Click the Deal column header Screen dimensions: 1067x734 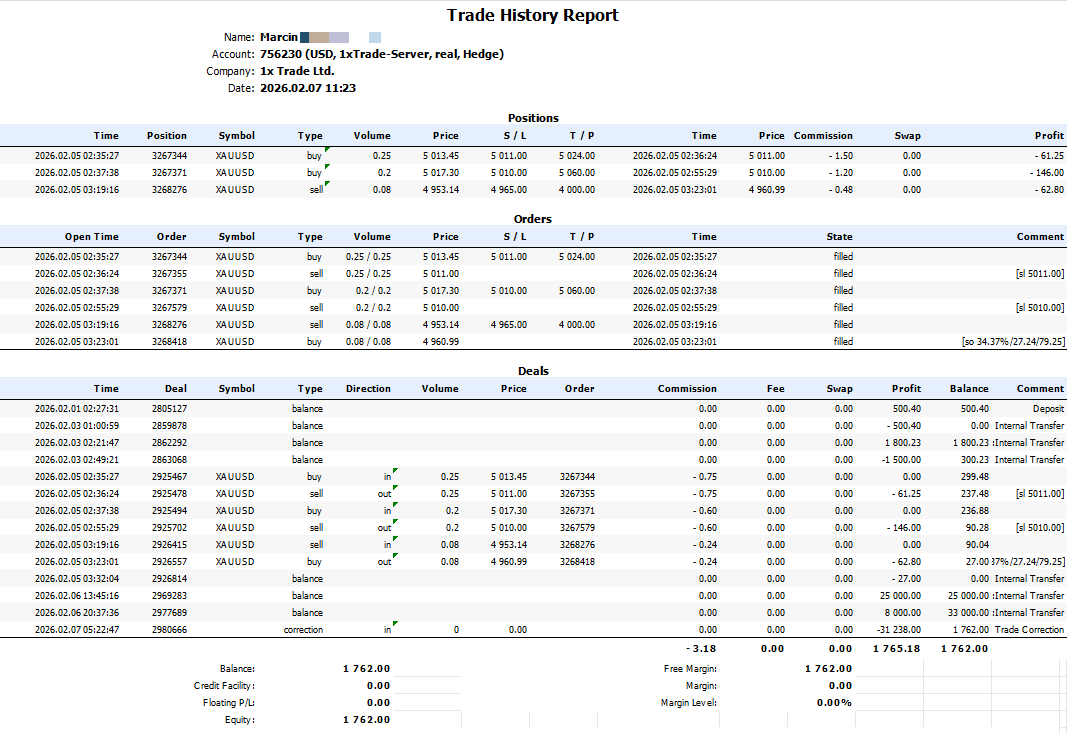point(176,389)
